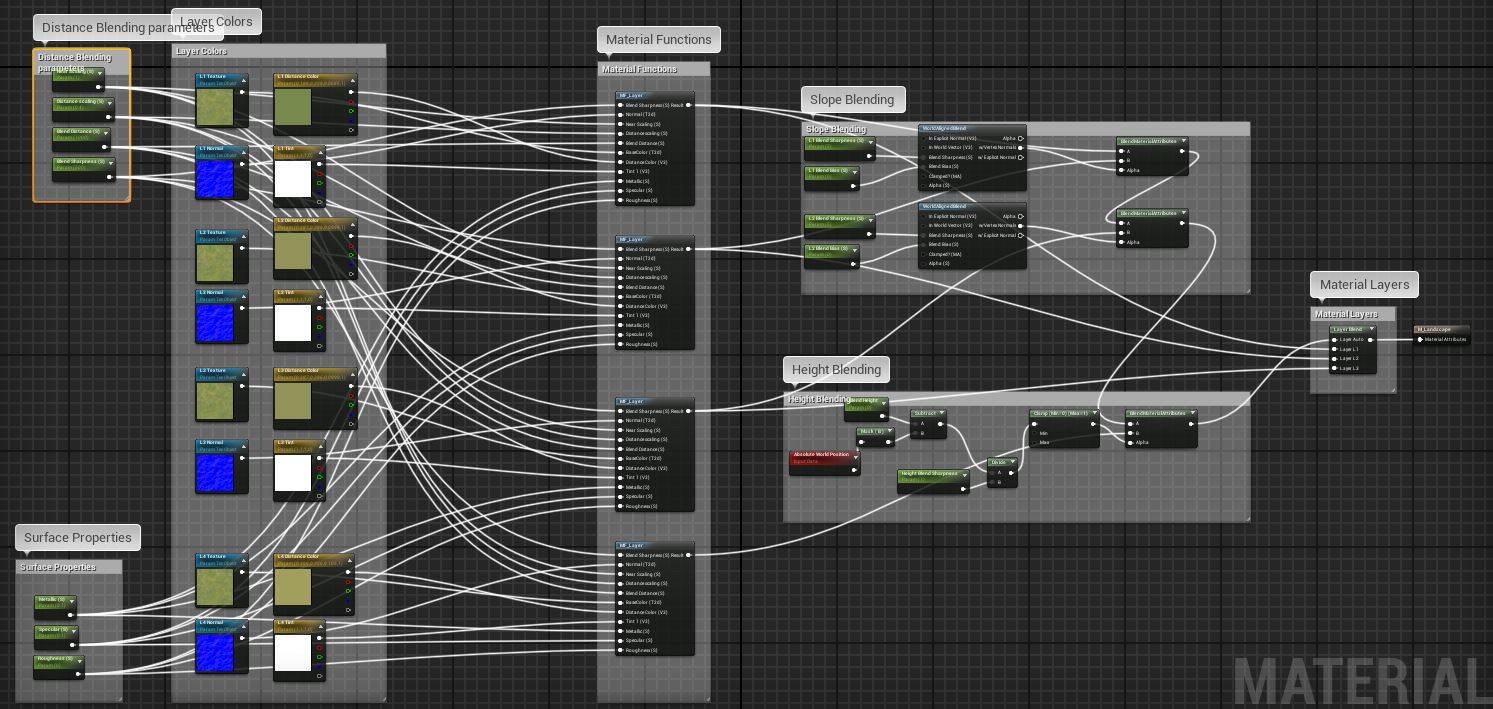
Task: Select the L3 Texture grass thumbnail
Action: coord(215,401)
